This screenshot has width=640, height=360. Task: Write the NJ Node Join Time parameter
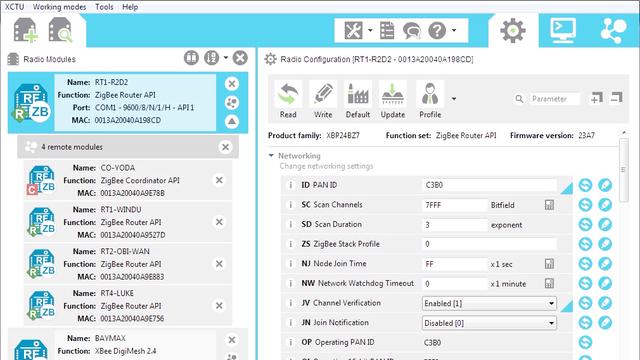[x=605, y=263]
